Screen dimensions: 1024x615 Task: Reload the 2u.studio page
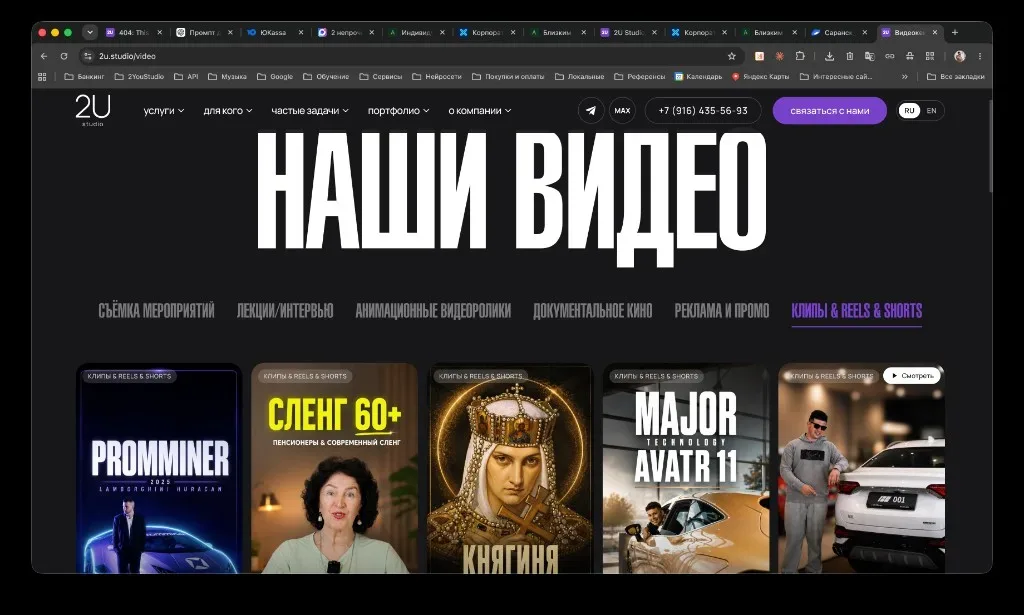point(64,56)
